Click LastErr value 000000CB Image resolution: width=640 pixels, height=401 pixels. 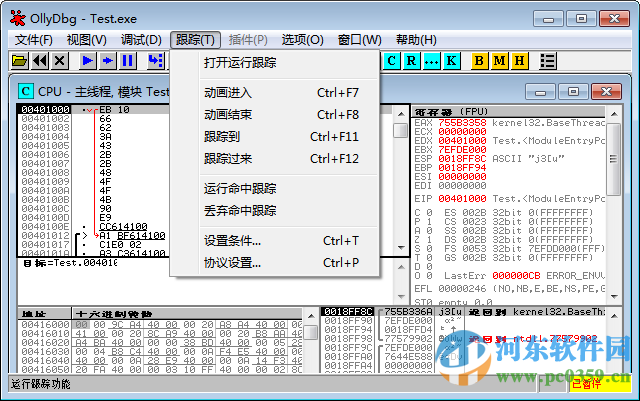point(516,276)
